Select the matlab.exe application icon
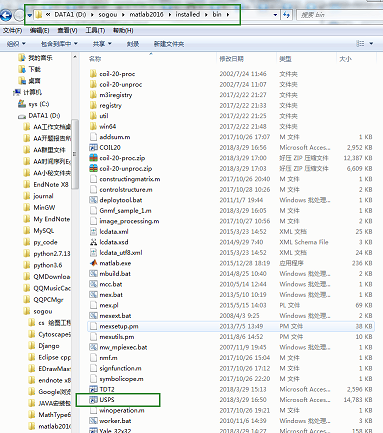The image size is (383, 433). tap(93, 263)
